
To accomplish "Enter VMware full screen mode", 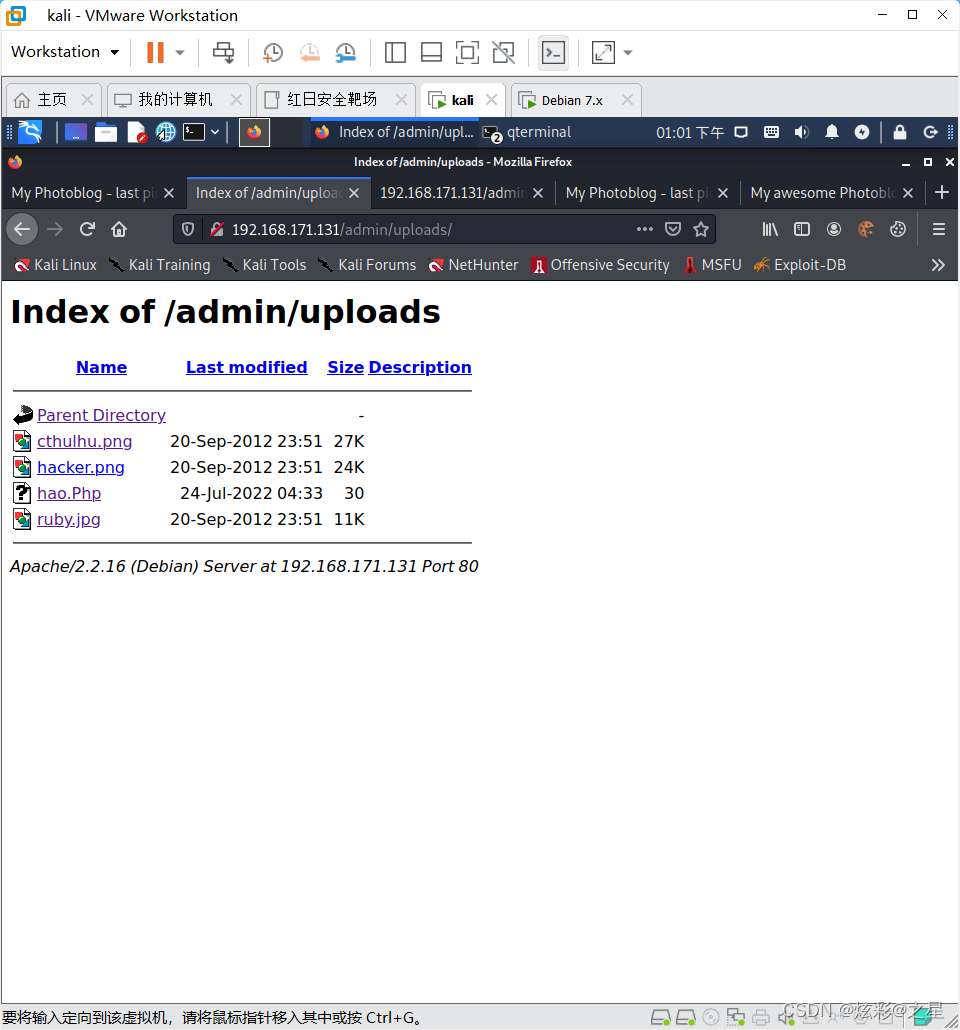I will 467,53.
